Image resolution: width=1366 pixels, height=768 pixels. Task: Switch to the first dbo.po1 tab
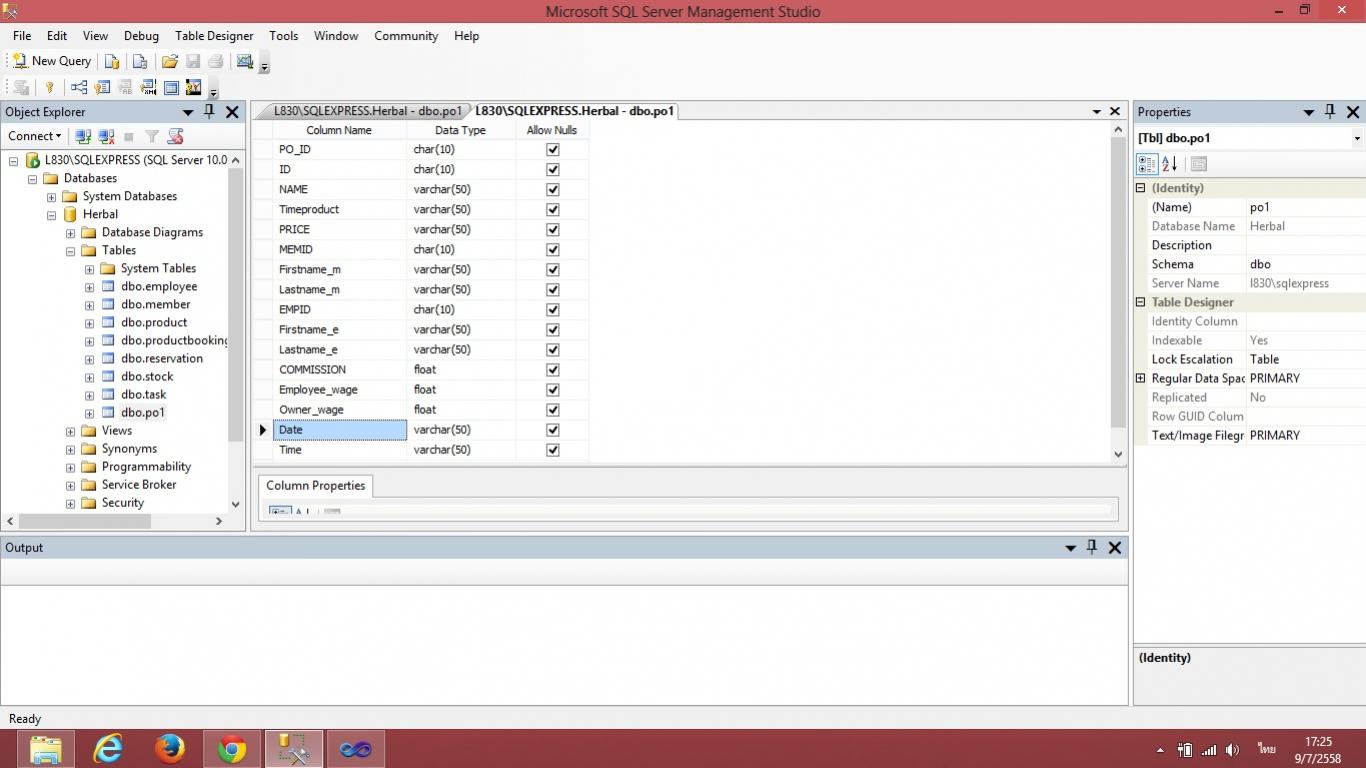(x=367, y=111)
